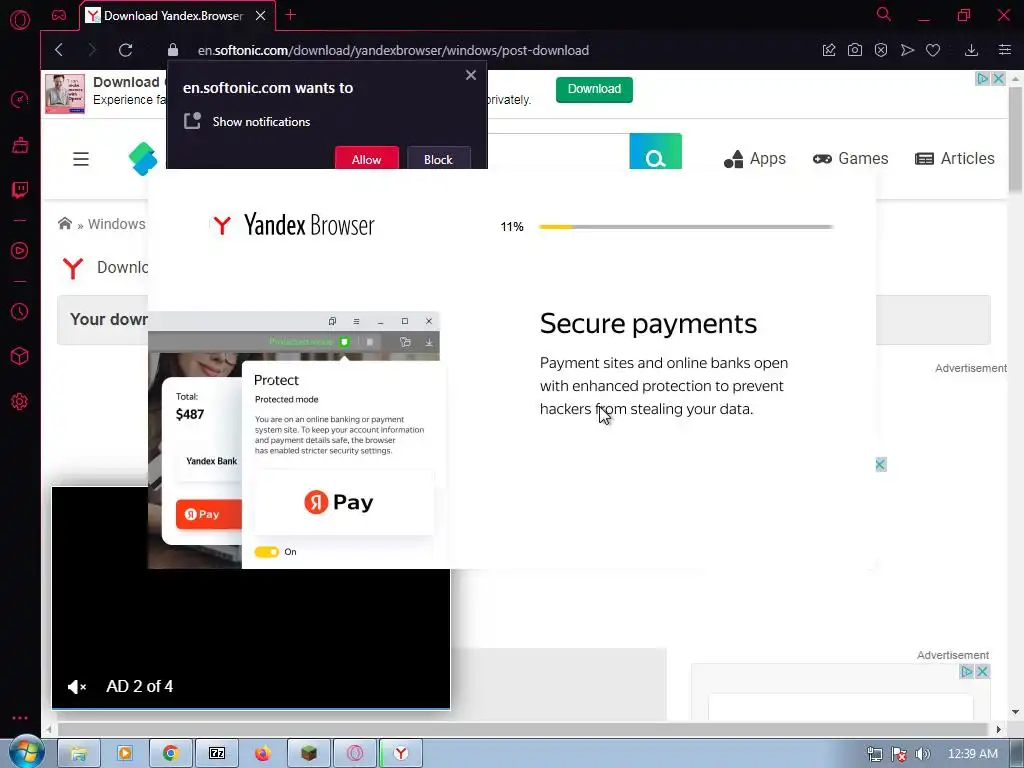Click the taskbar clock 12:39 AM
1024x768 pixels.
pyautogui.click(x=972, y=754)
